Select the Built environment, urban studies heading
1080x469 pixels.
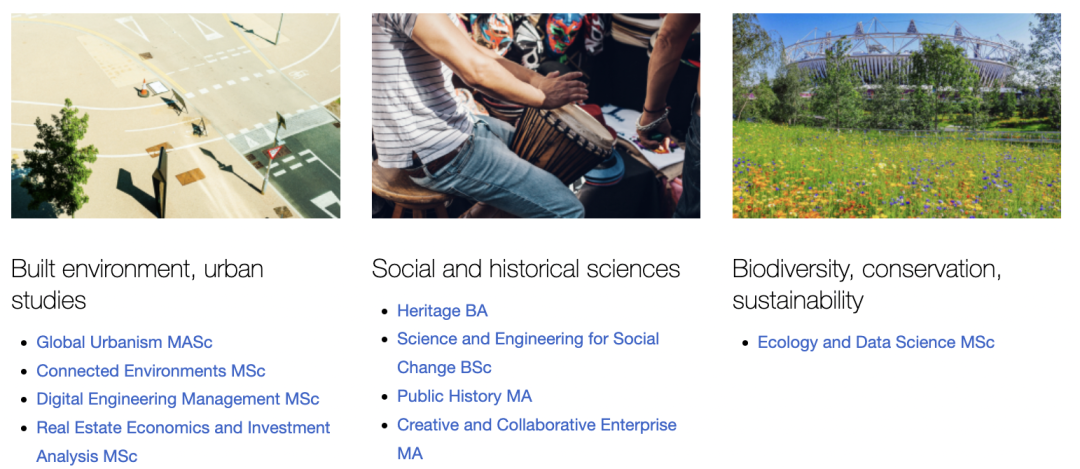(x=137, y=284)
